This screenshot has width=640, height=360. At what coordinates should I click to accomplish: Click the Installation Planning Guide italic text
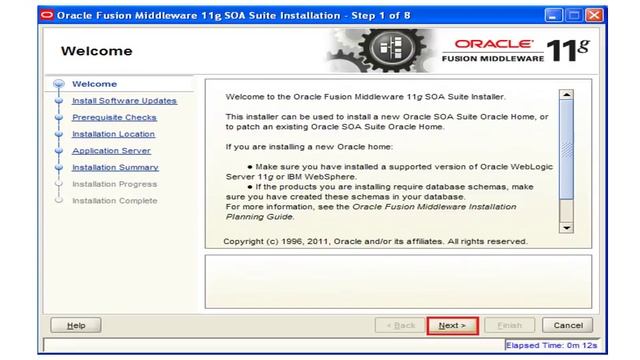coord(371,212)
